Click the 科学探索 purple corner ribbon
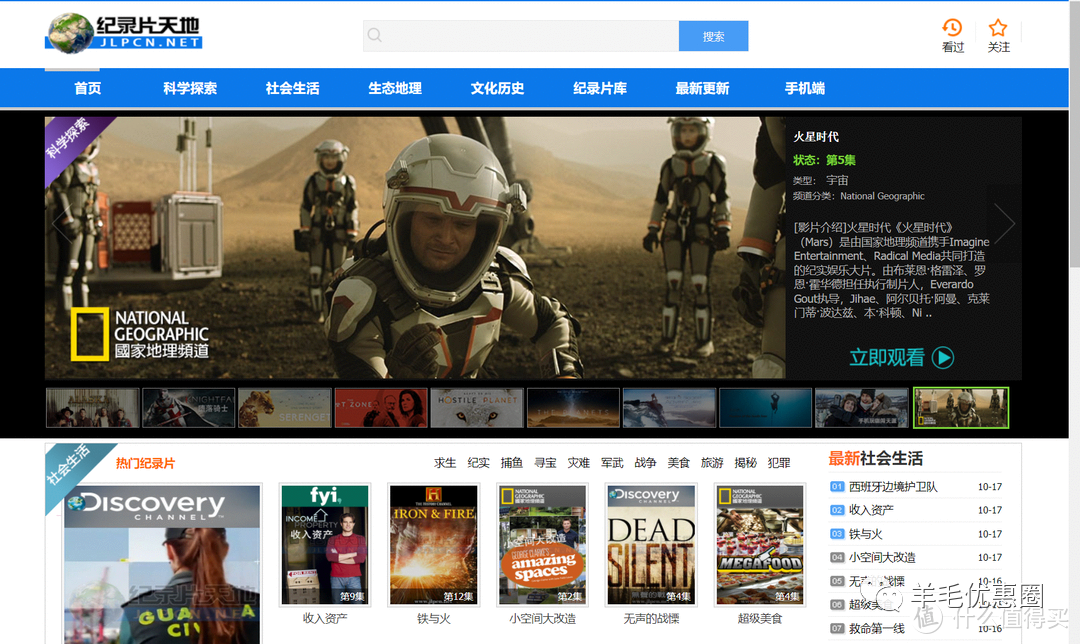Image resolution: width=1080 pixels, height=644 pixels. click(x=68, y=139)
